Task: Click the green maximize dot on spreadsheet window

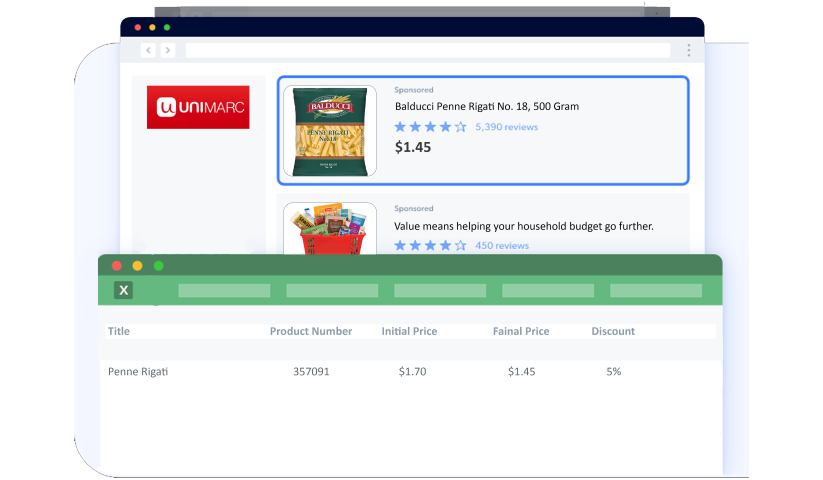Action: (x=159, y=266)
